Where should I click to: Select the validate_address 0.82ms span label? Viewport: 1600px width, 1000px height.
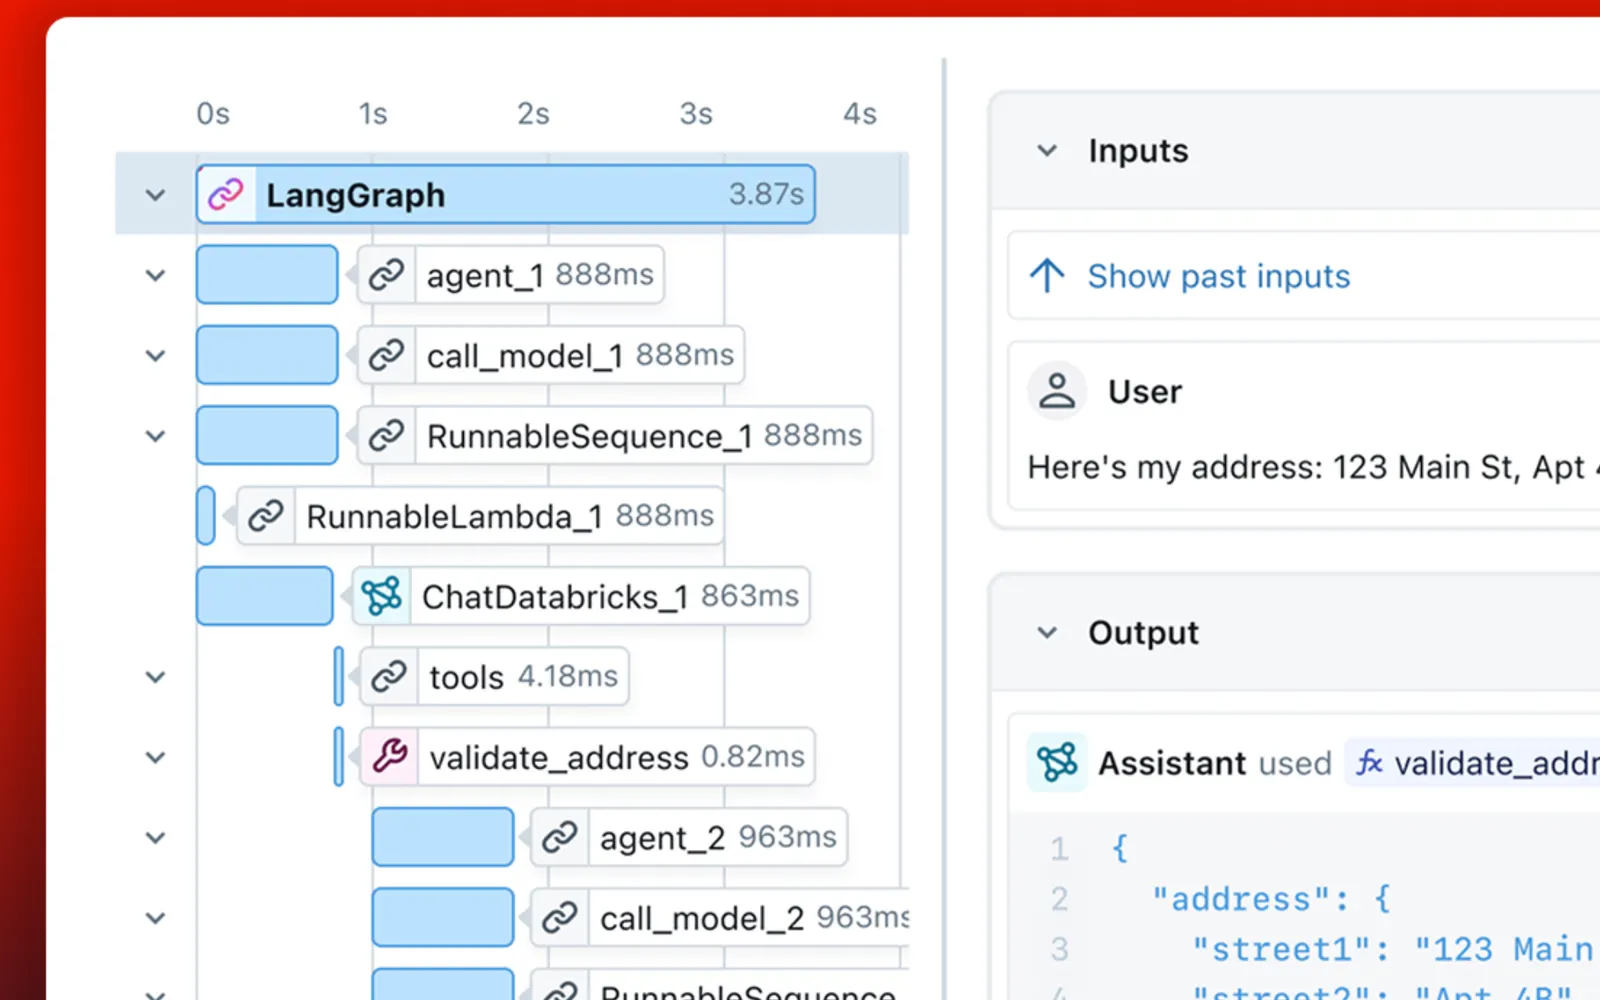[588, 757]
